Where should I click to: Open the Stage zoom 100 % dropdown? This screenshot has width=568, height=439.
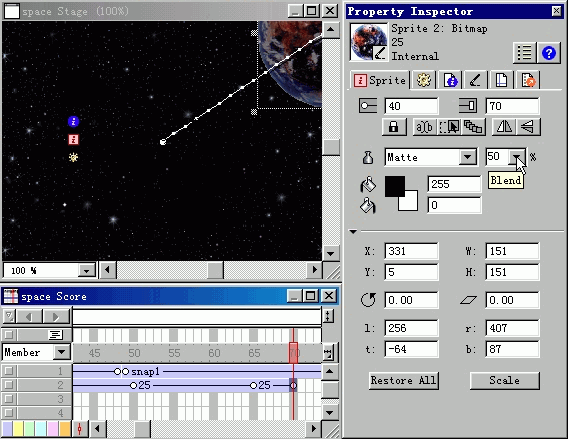(86, 271)
